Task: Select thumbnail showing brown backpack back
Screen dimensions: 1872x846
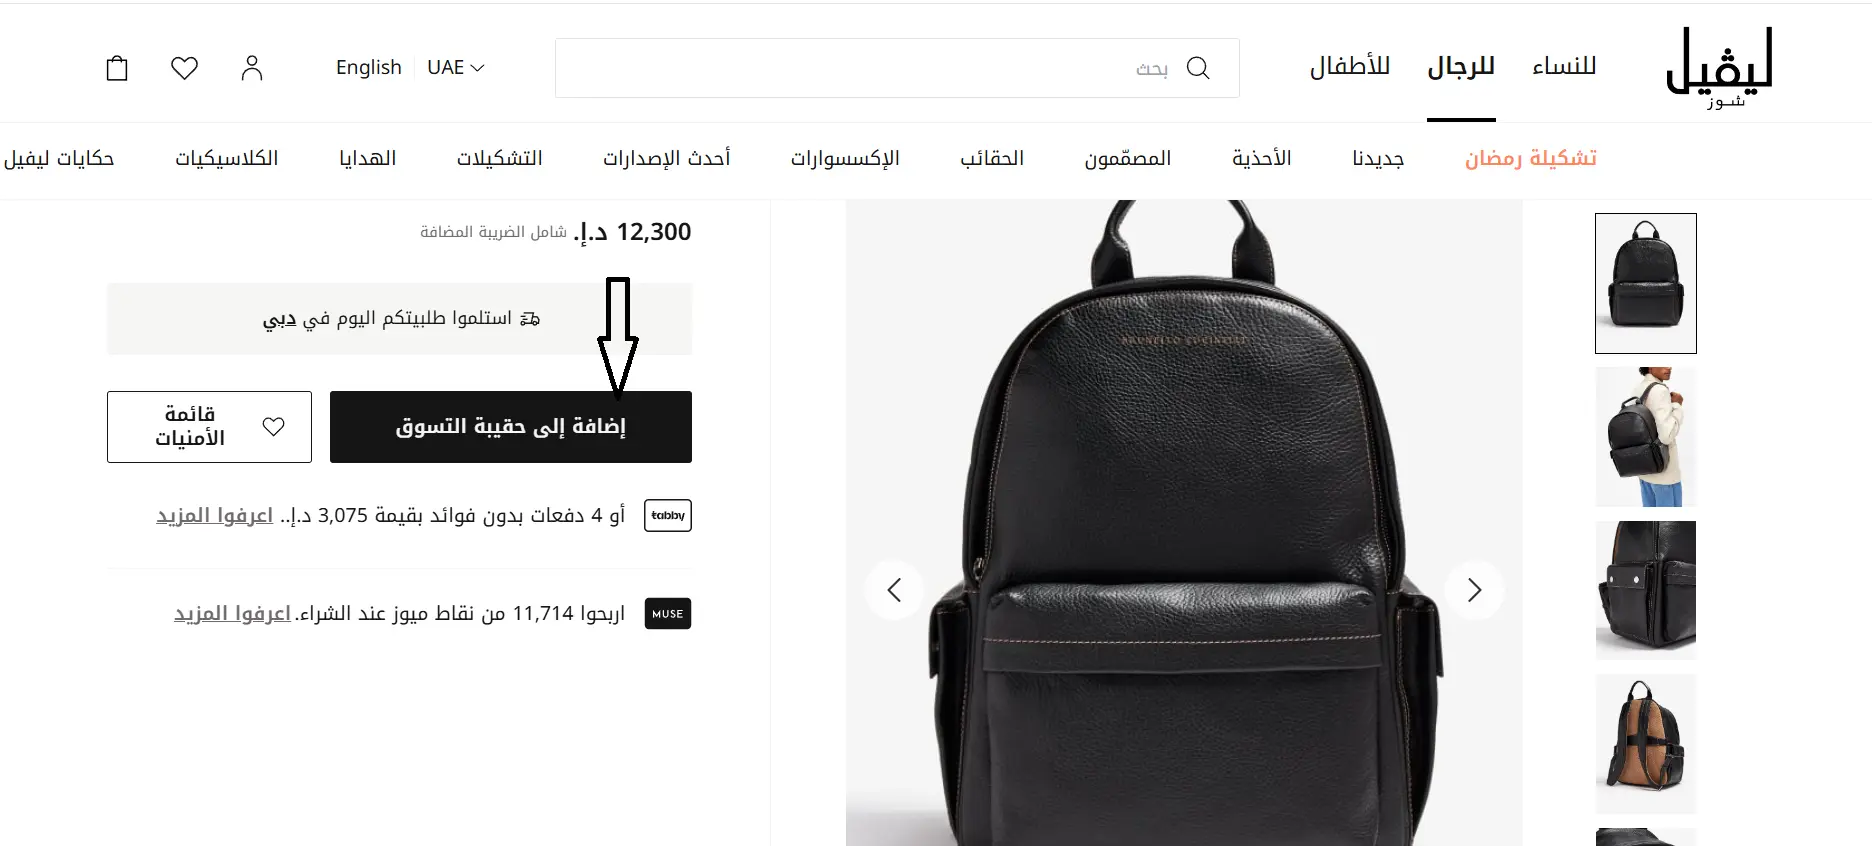Action: 1646,743
